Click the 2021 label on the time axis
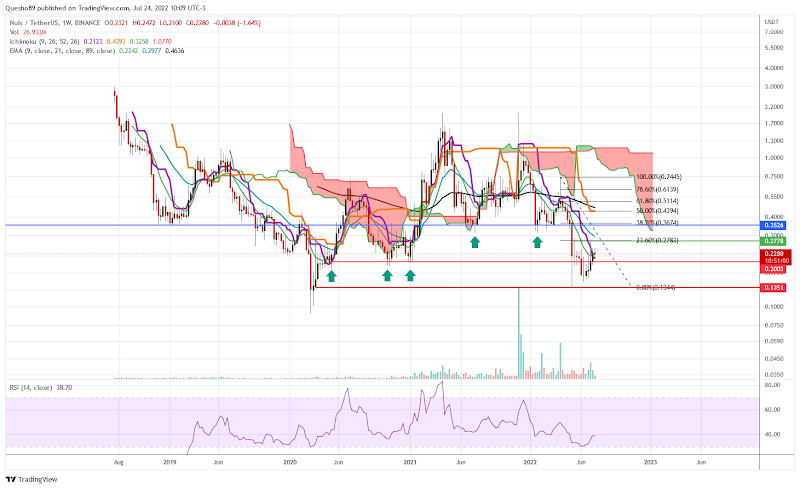The height and width of the screenshot is (489, 800). pos(410,462)
